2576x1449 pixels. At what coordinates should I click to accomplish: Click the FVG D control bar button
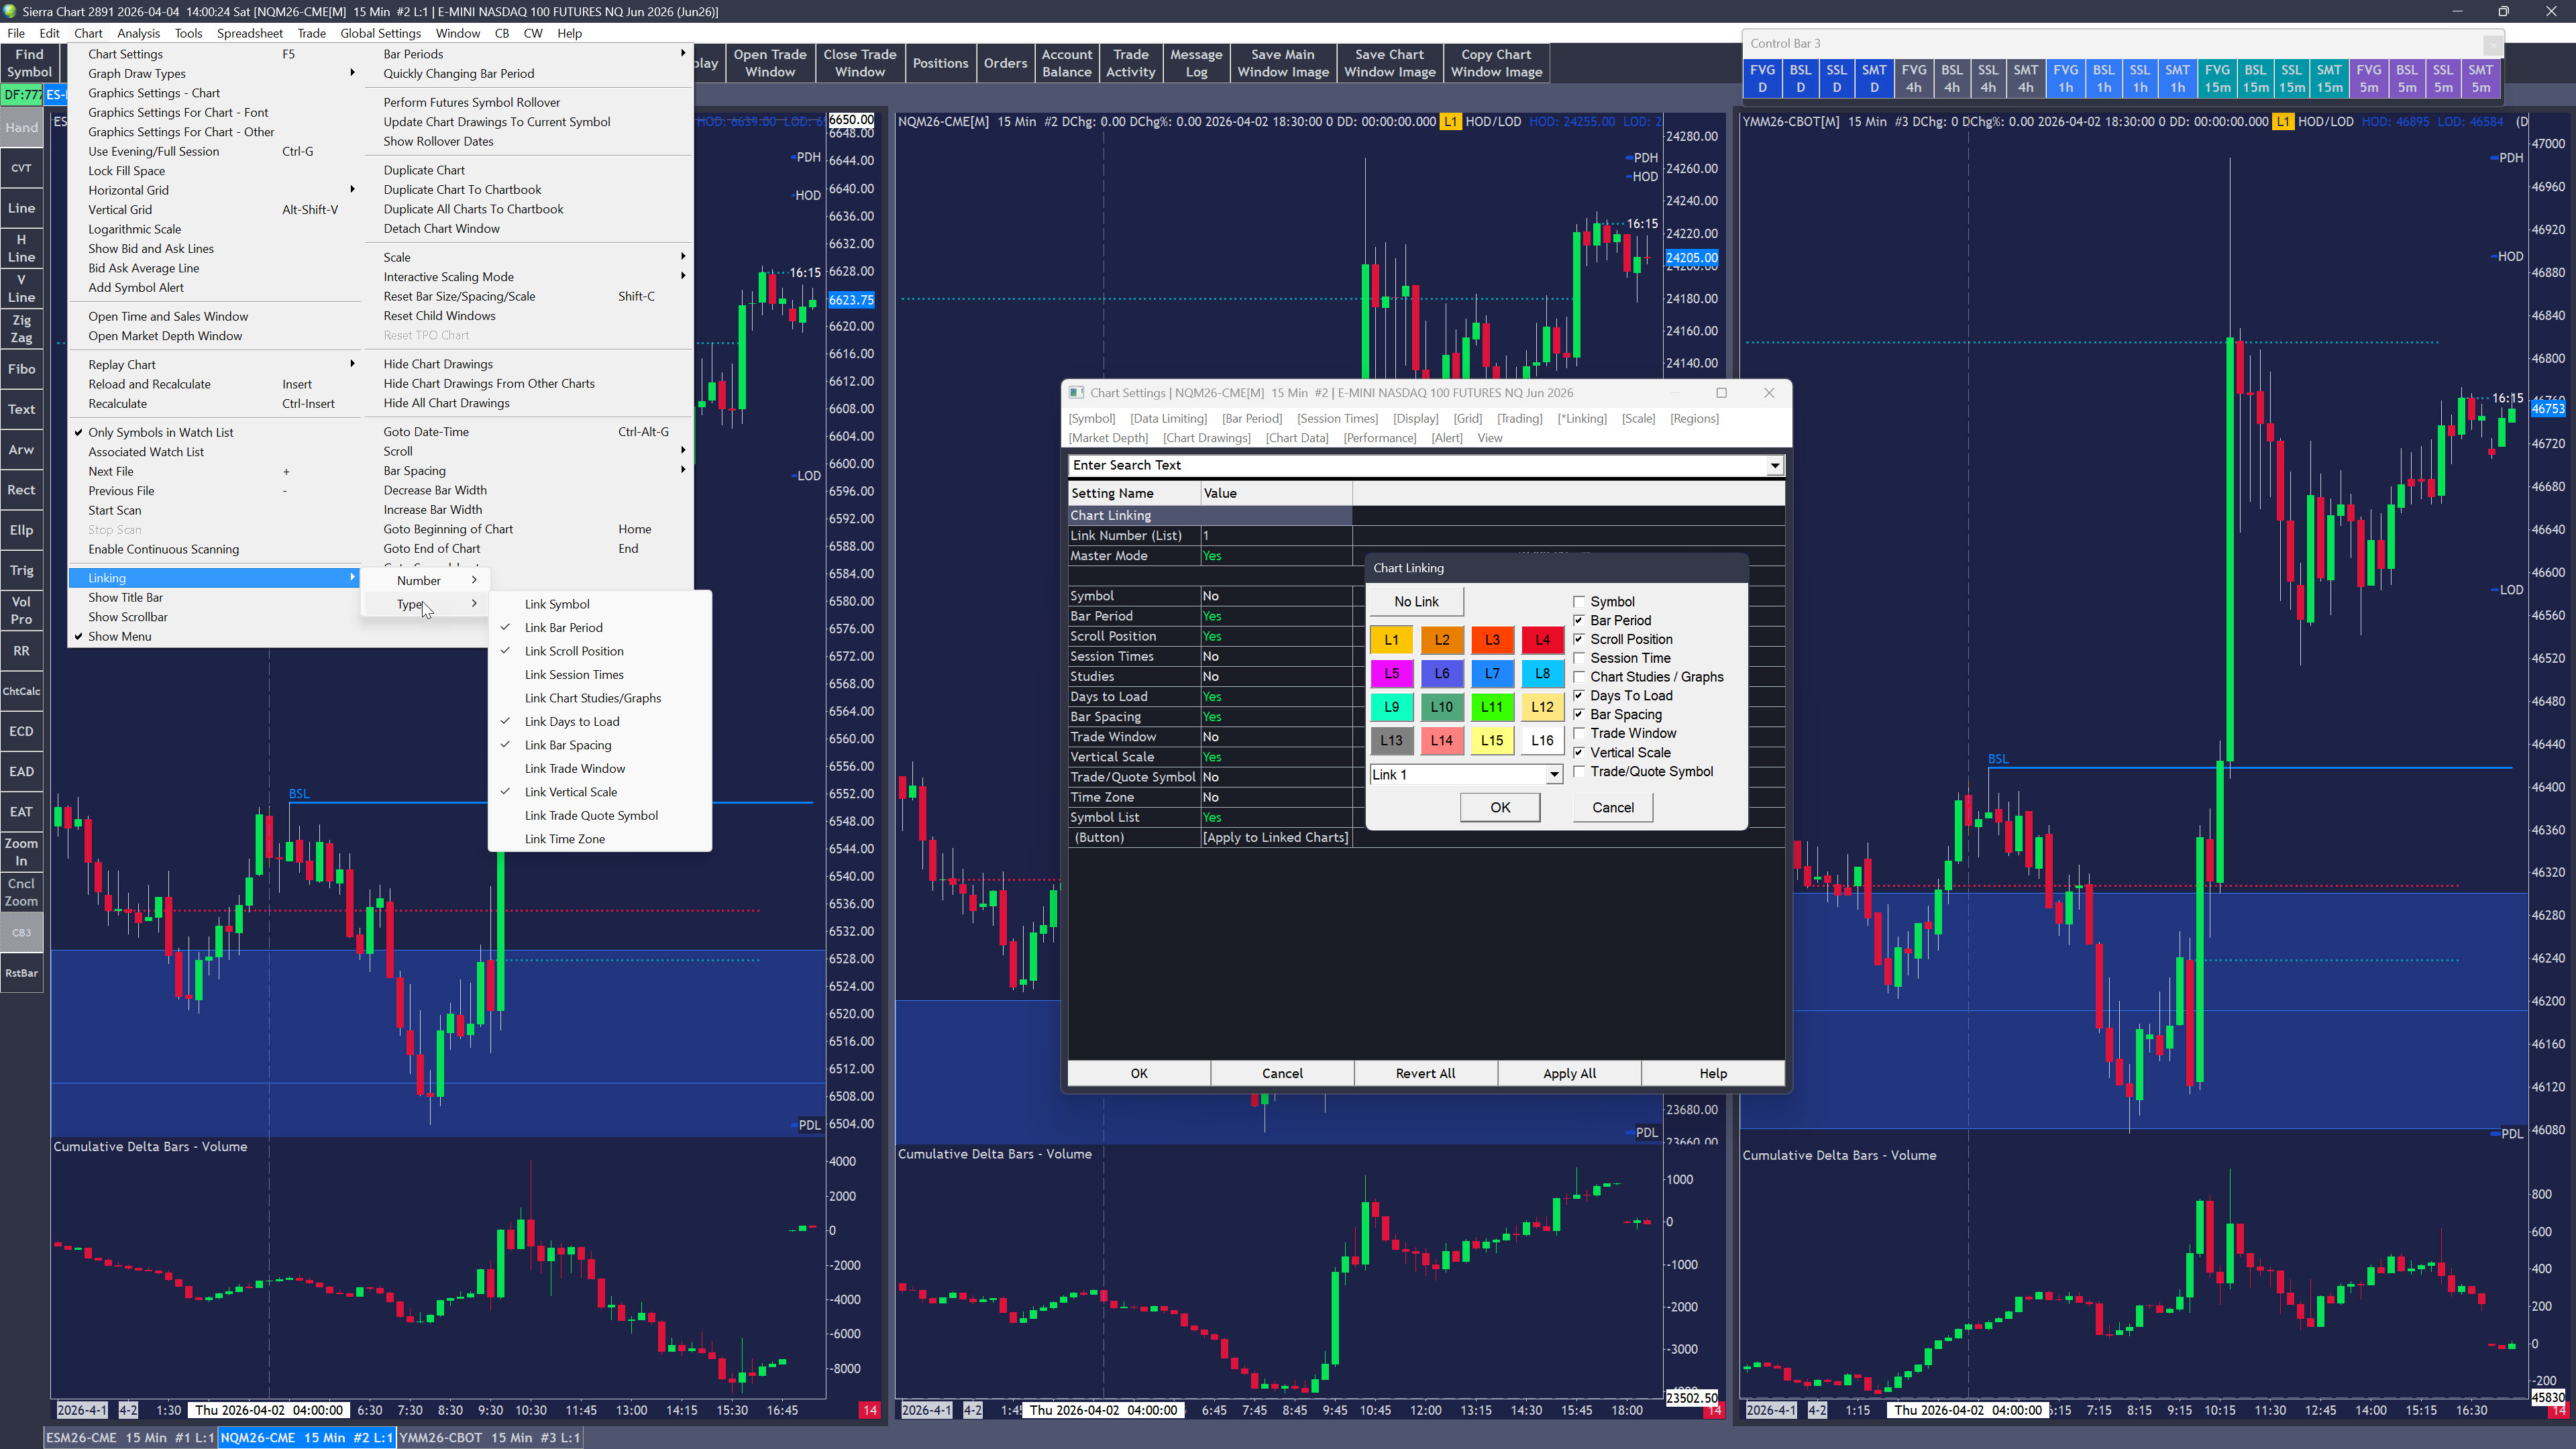1762,78
